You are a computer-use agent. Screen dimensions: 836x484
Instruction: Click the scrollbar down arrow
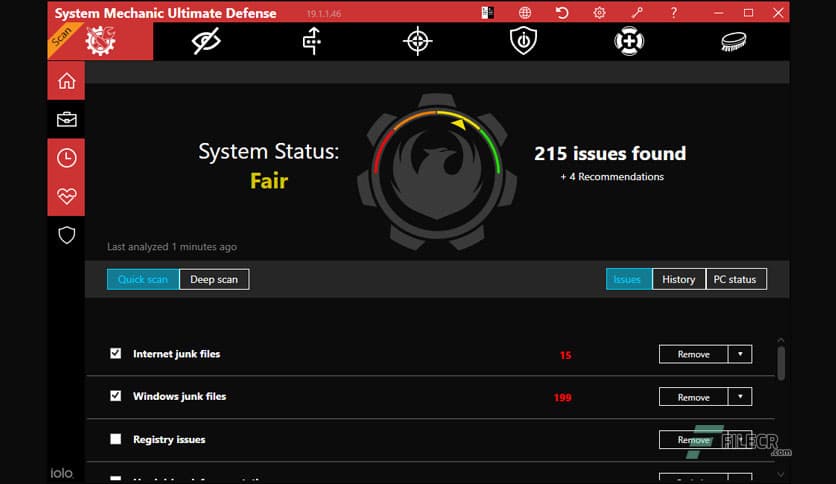click(x=781, y=474)
